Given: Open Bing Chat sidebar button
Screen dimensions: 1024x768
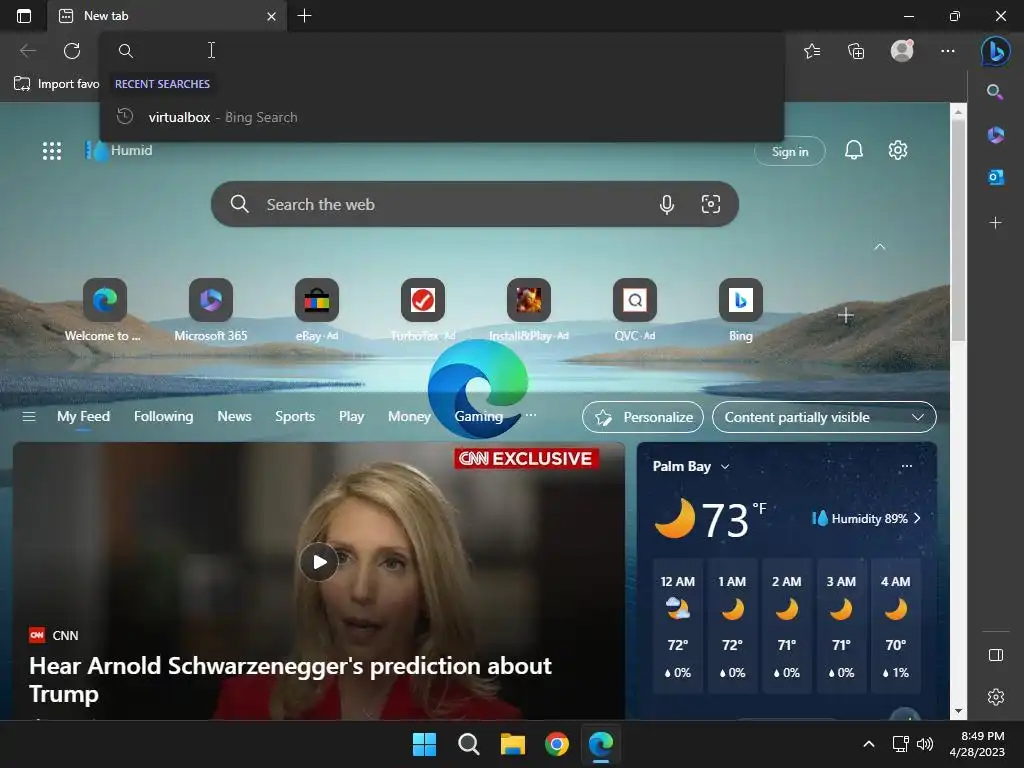Looking at the screenshot, I should pos(995,50).
